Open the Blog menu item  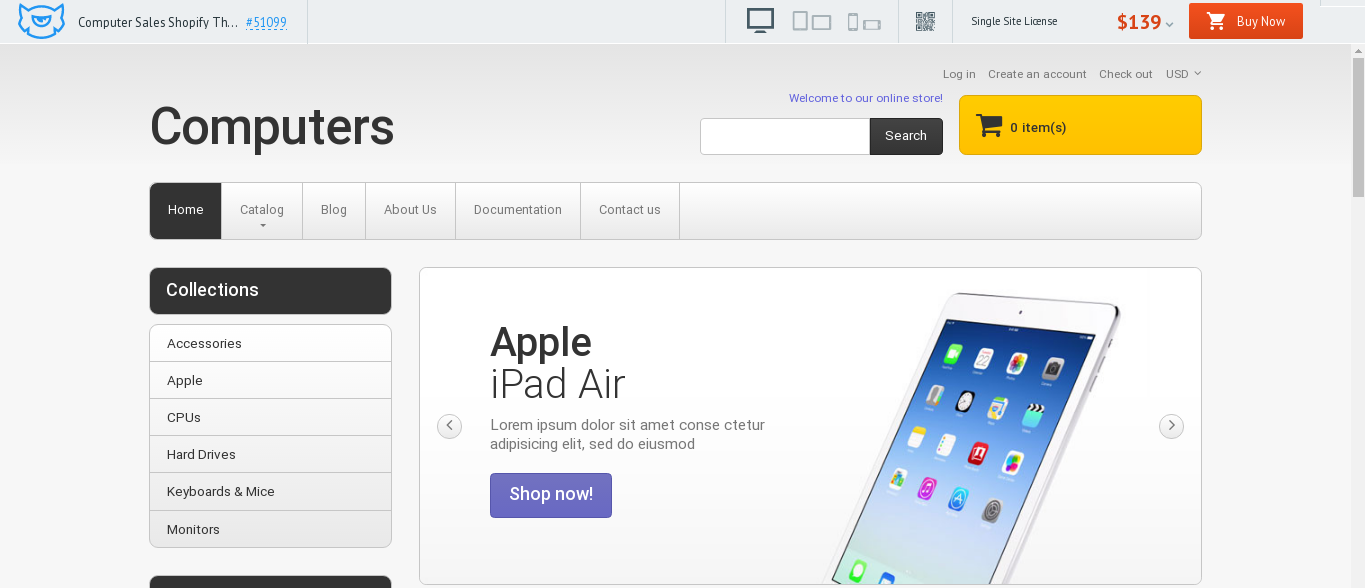334,211
